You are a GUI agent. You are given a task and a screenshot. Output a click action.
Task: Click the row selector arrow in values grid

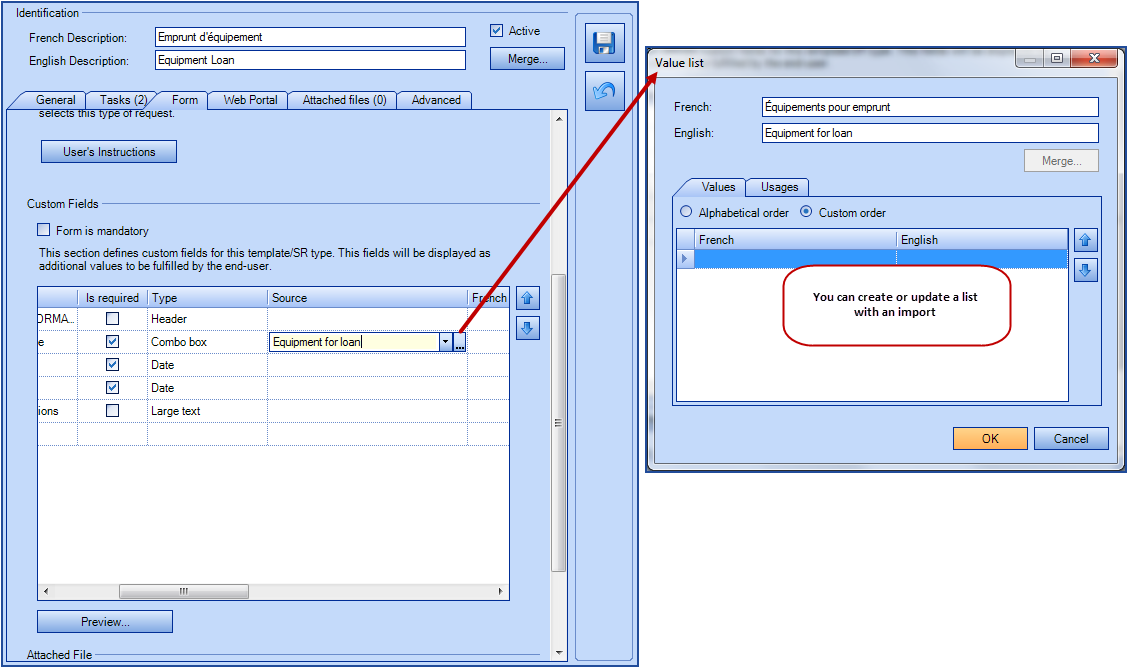point(685,259)
